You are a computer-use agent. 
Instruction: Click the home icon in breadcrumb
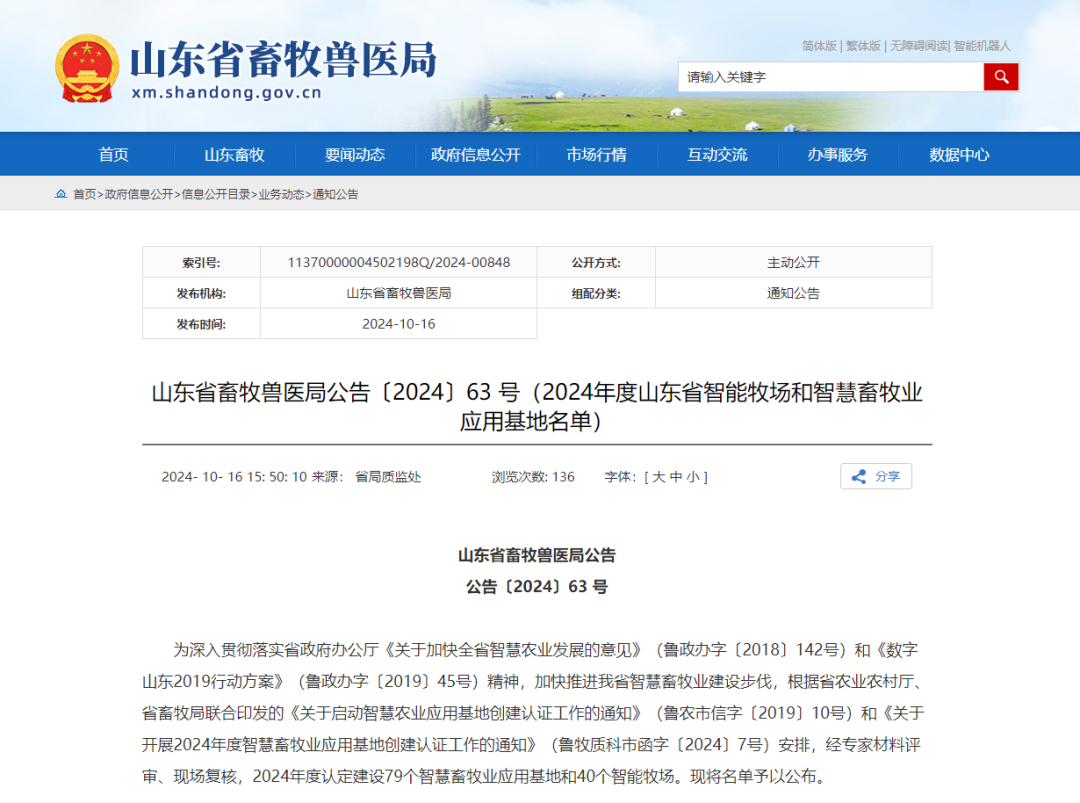(61, 194)
